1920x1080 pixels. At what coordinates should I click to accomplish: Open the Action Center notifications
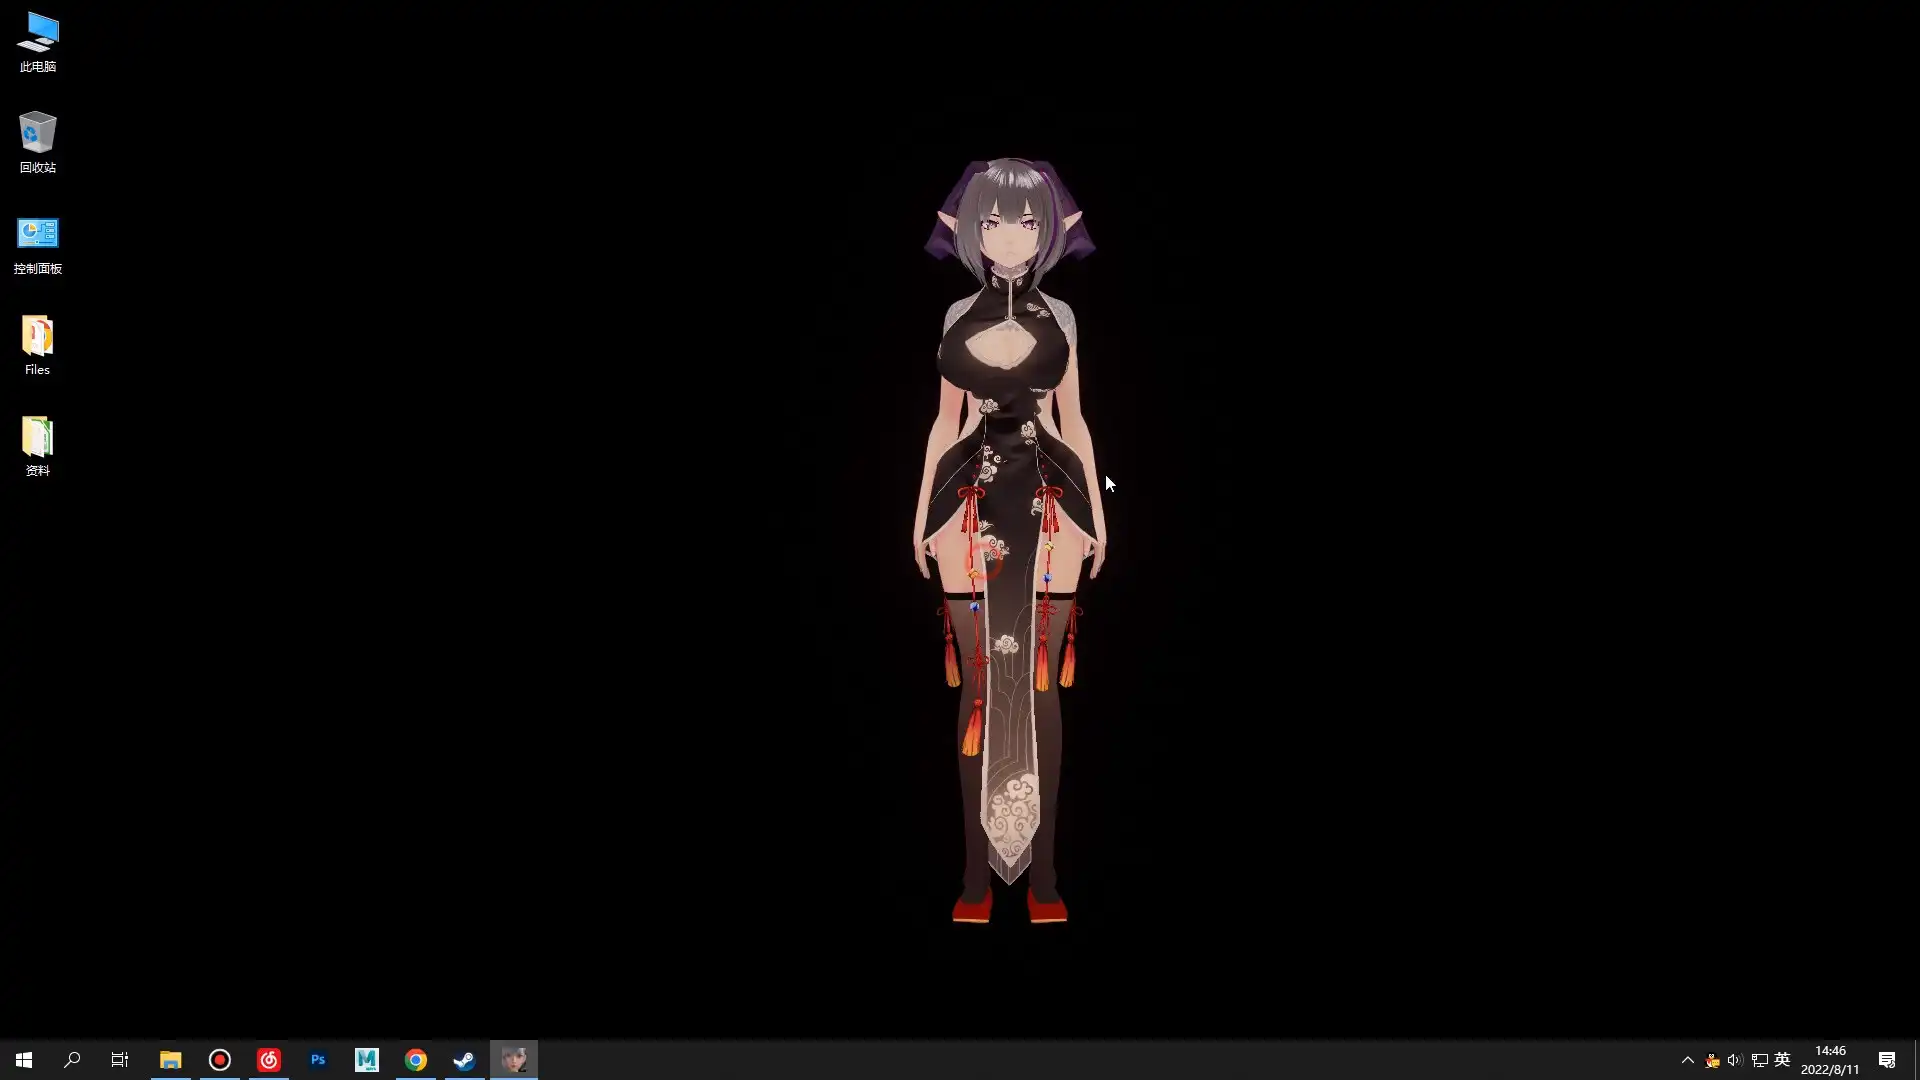pyautogui.click(x=1888, y=1059)
